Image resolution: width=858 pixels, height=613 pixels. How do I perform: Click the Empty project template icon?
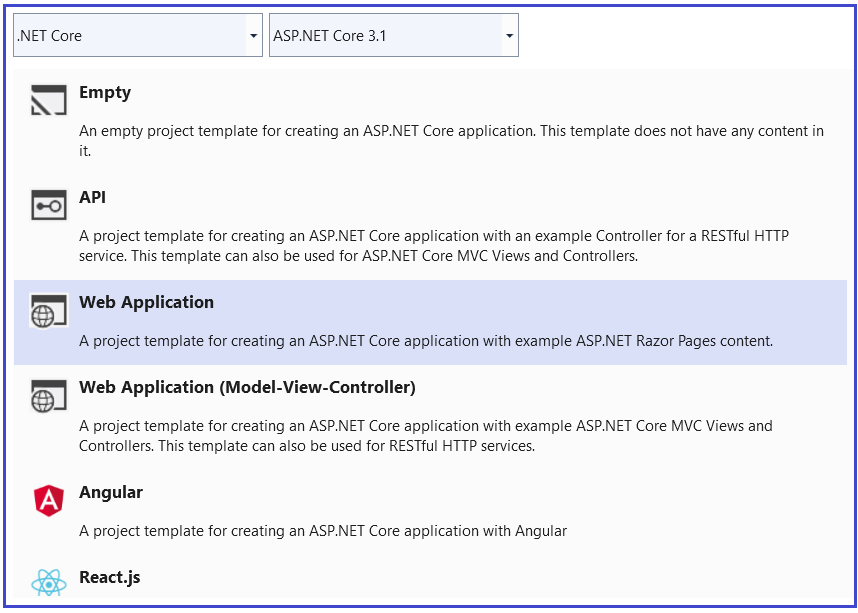point(49,100)
